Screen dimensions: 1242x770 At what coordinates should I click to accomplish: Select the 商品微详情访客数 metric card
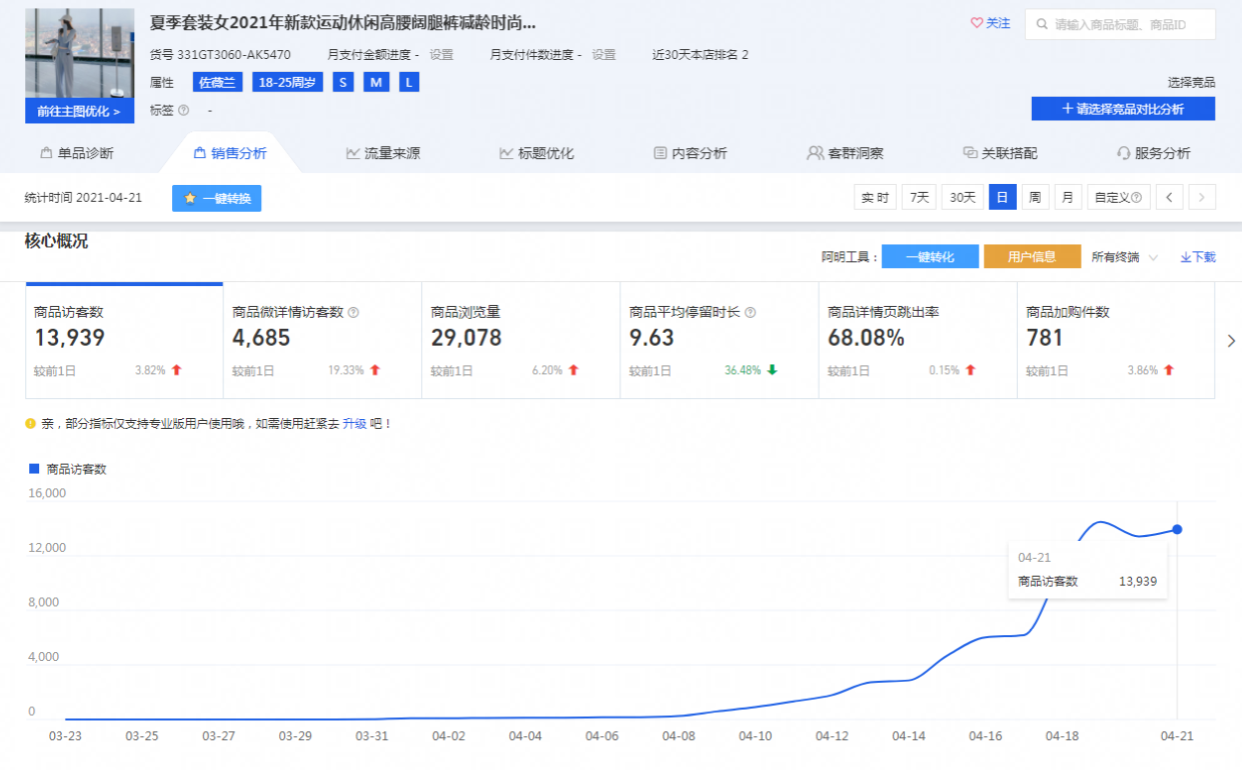point(322,341)
